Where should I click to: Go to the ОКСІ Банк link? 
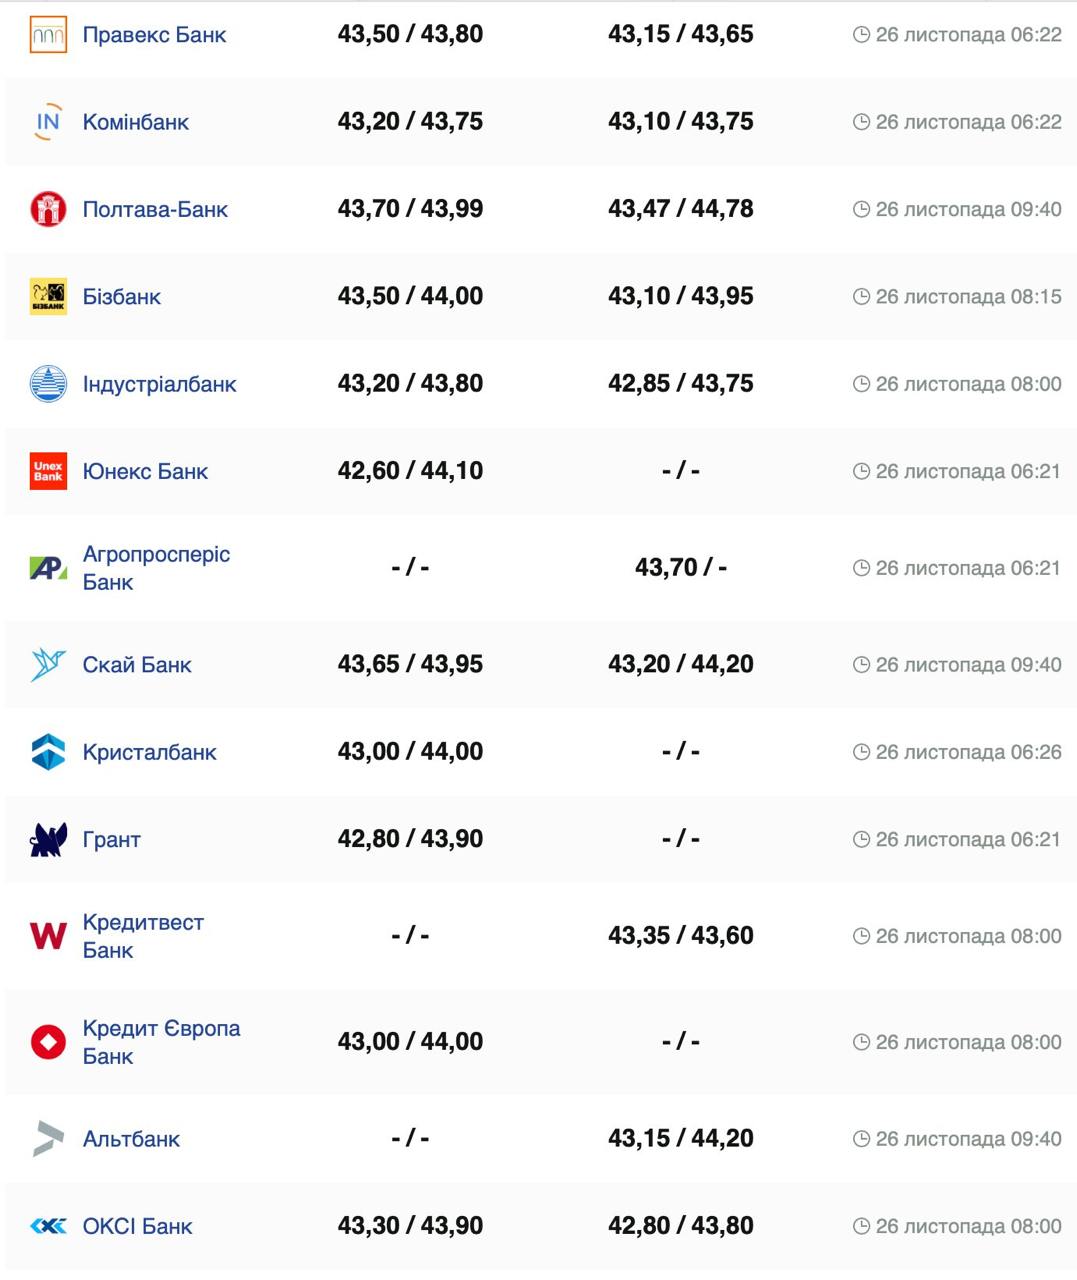[137, 1227]
